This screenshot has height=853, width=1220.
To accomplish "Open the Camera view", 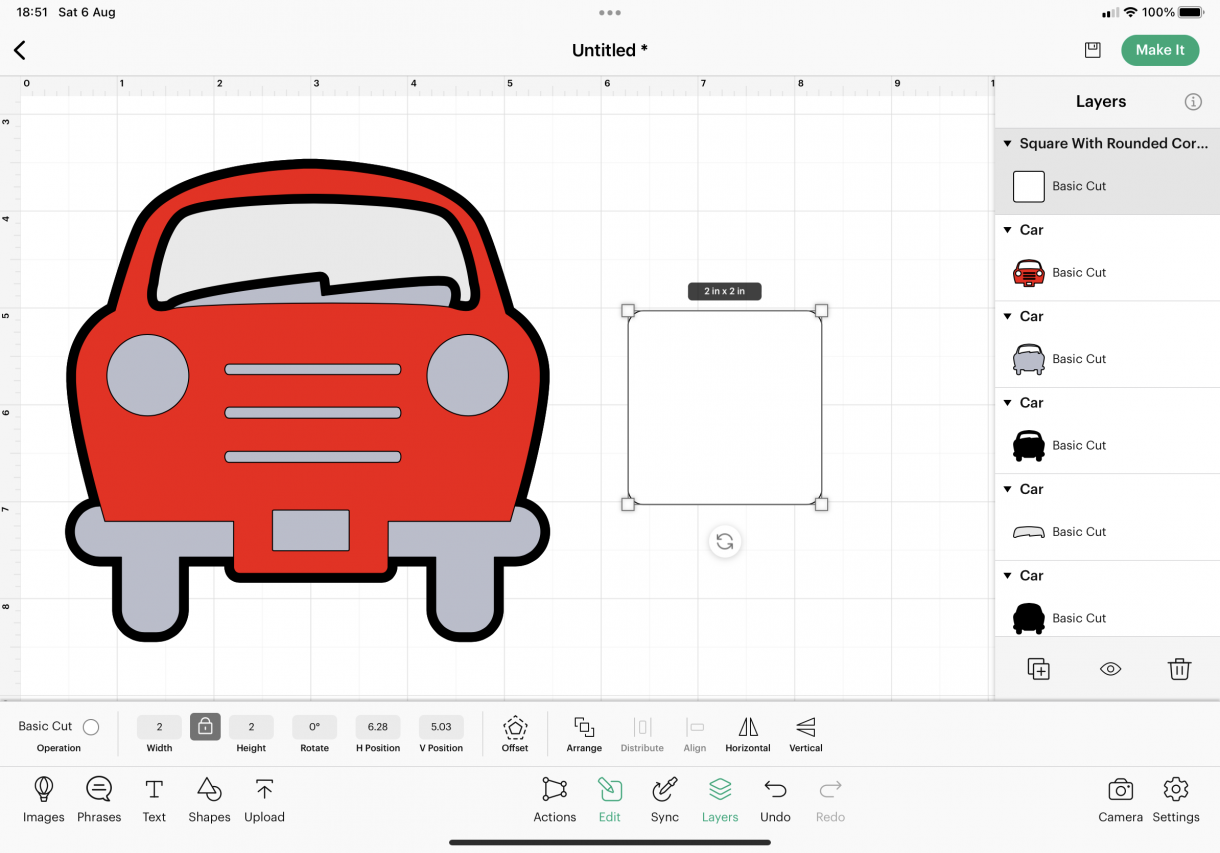I will 1121,800.
